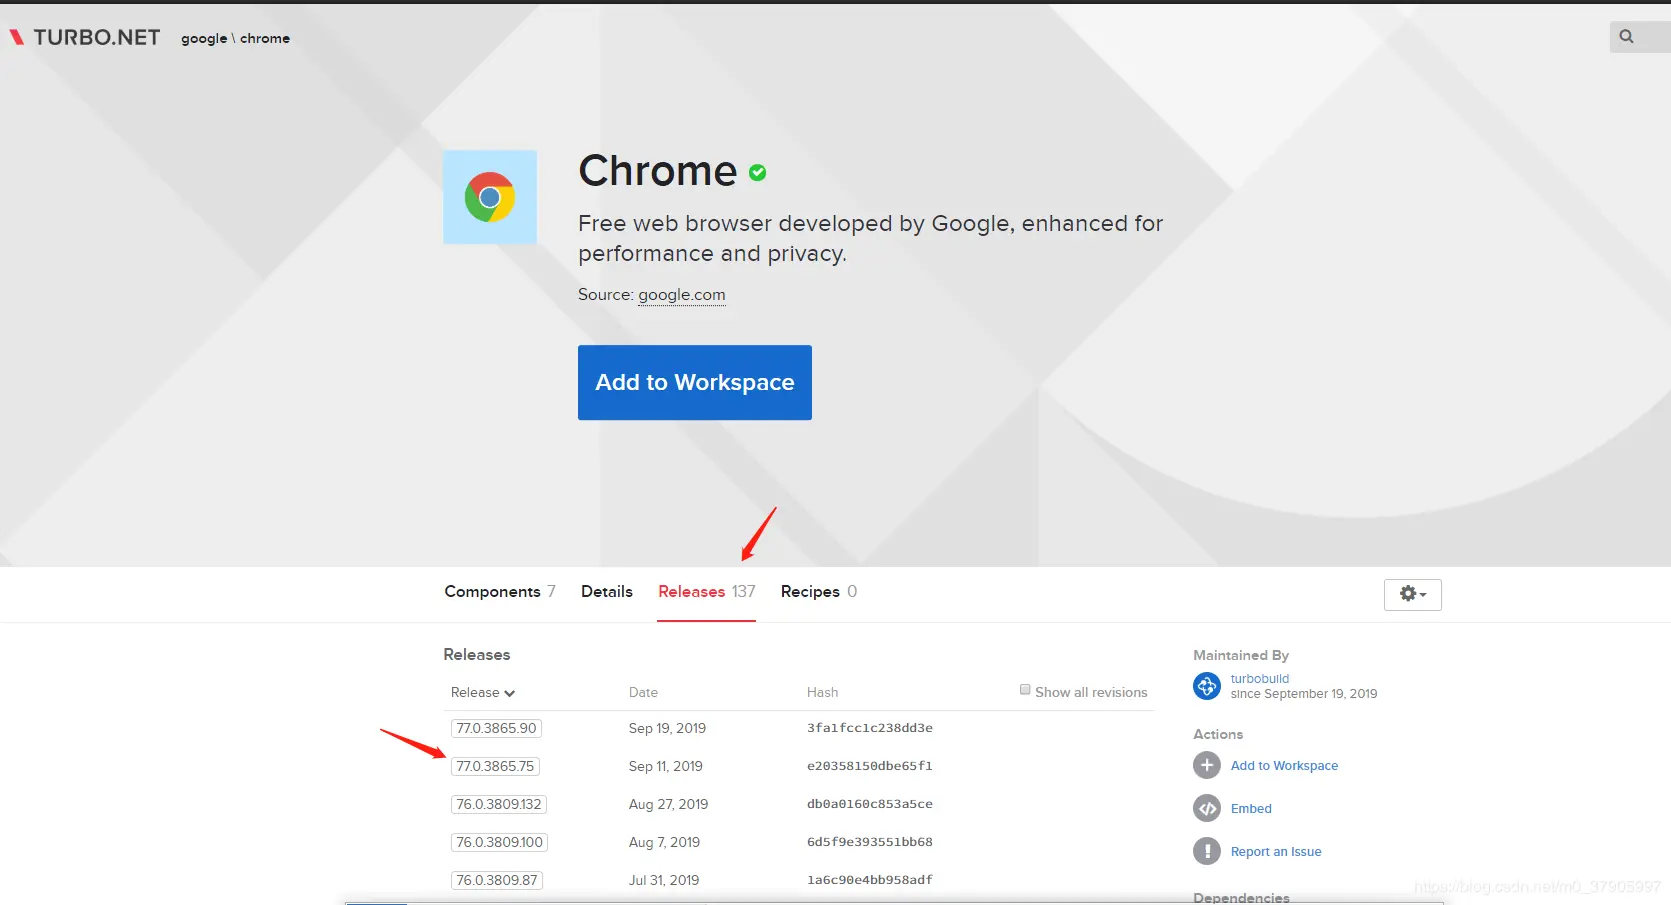
Task: Open the Recipes tab
Action: [x=819, y=592]
